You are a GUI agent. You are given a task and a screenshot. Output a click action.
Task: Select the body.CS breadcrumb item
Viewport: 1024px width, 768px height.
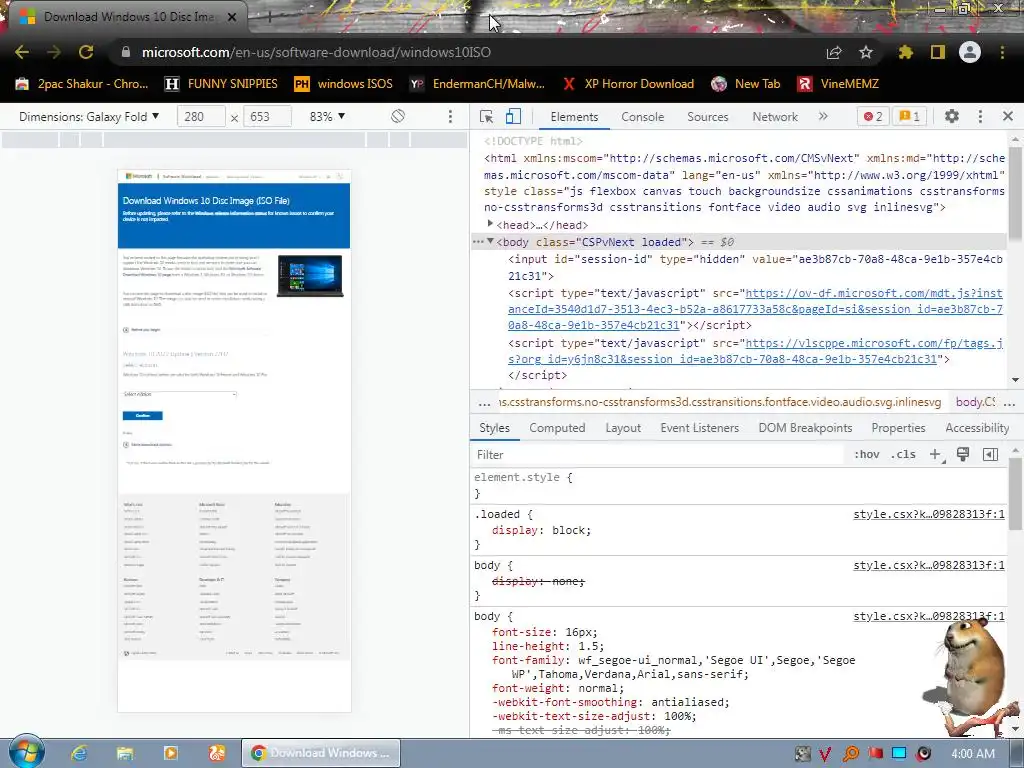975,402
